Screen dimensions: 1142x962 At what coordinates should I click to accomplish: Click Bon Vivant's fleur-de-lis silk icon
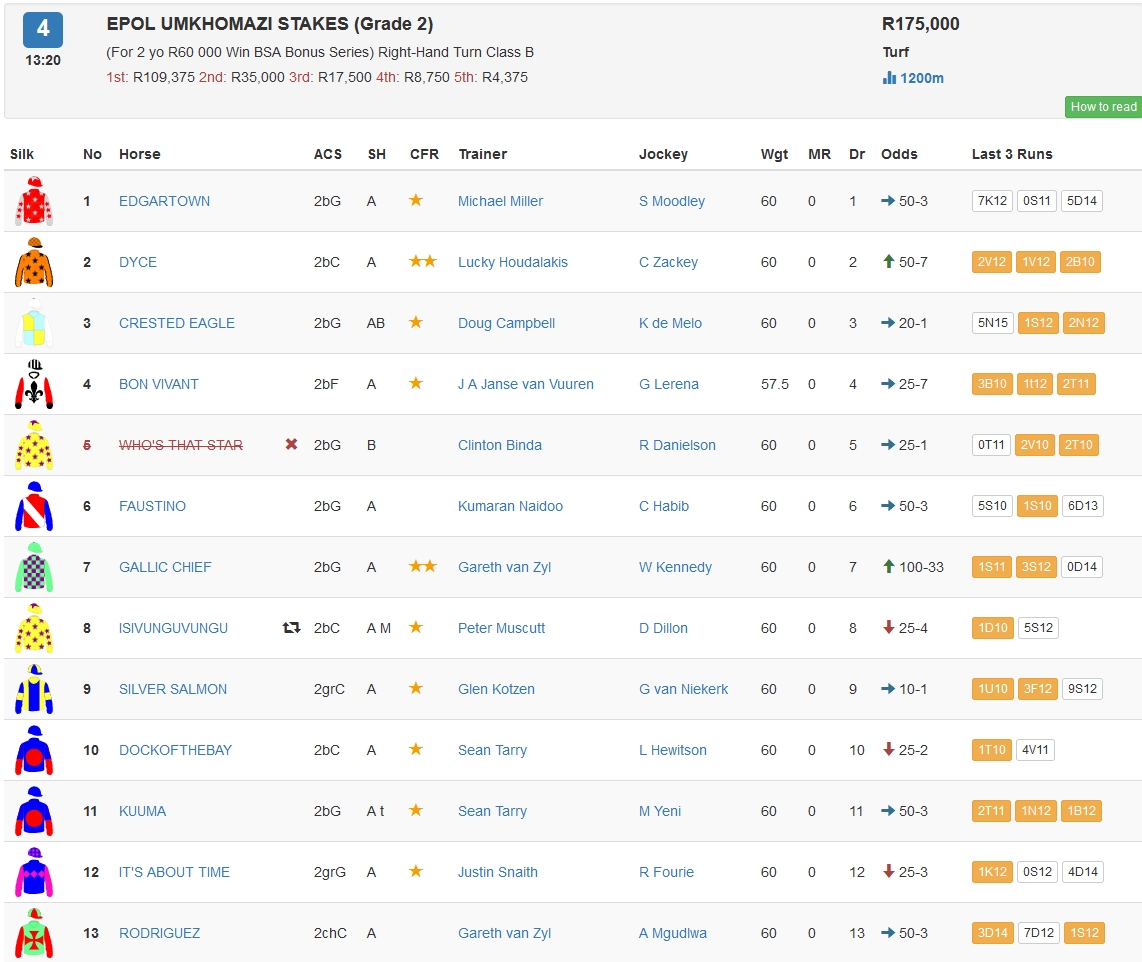33,384
